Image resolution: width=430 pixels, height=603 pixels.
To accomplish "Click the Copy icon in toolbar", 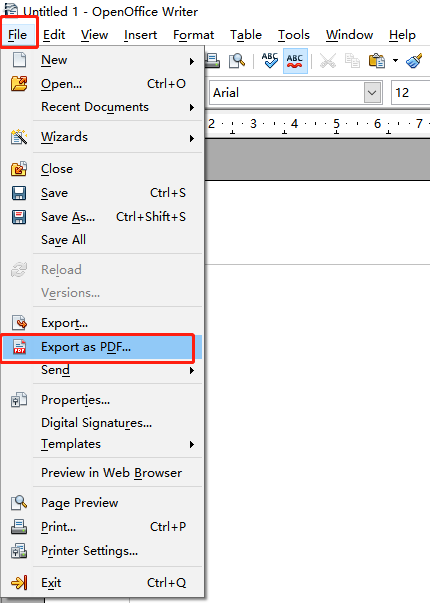I will click(x=352, y=61).
